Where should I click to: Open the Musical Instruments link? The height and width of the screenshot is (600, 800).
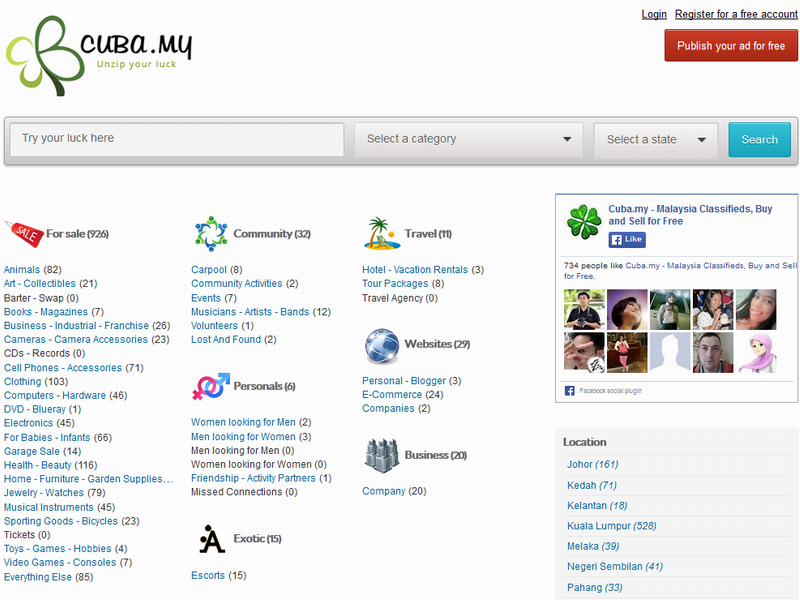(49, 507)
